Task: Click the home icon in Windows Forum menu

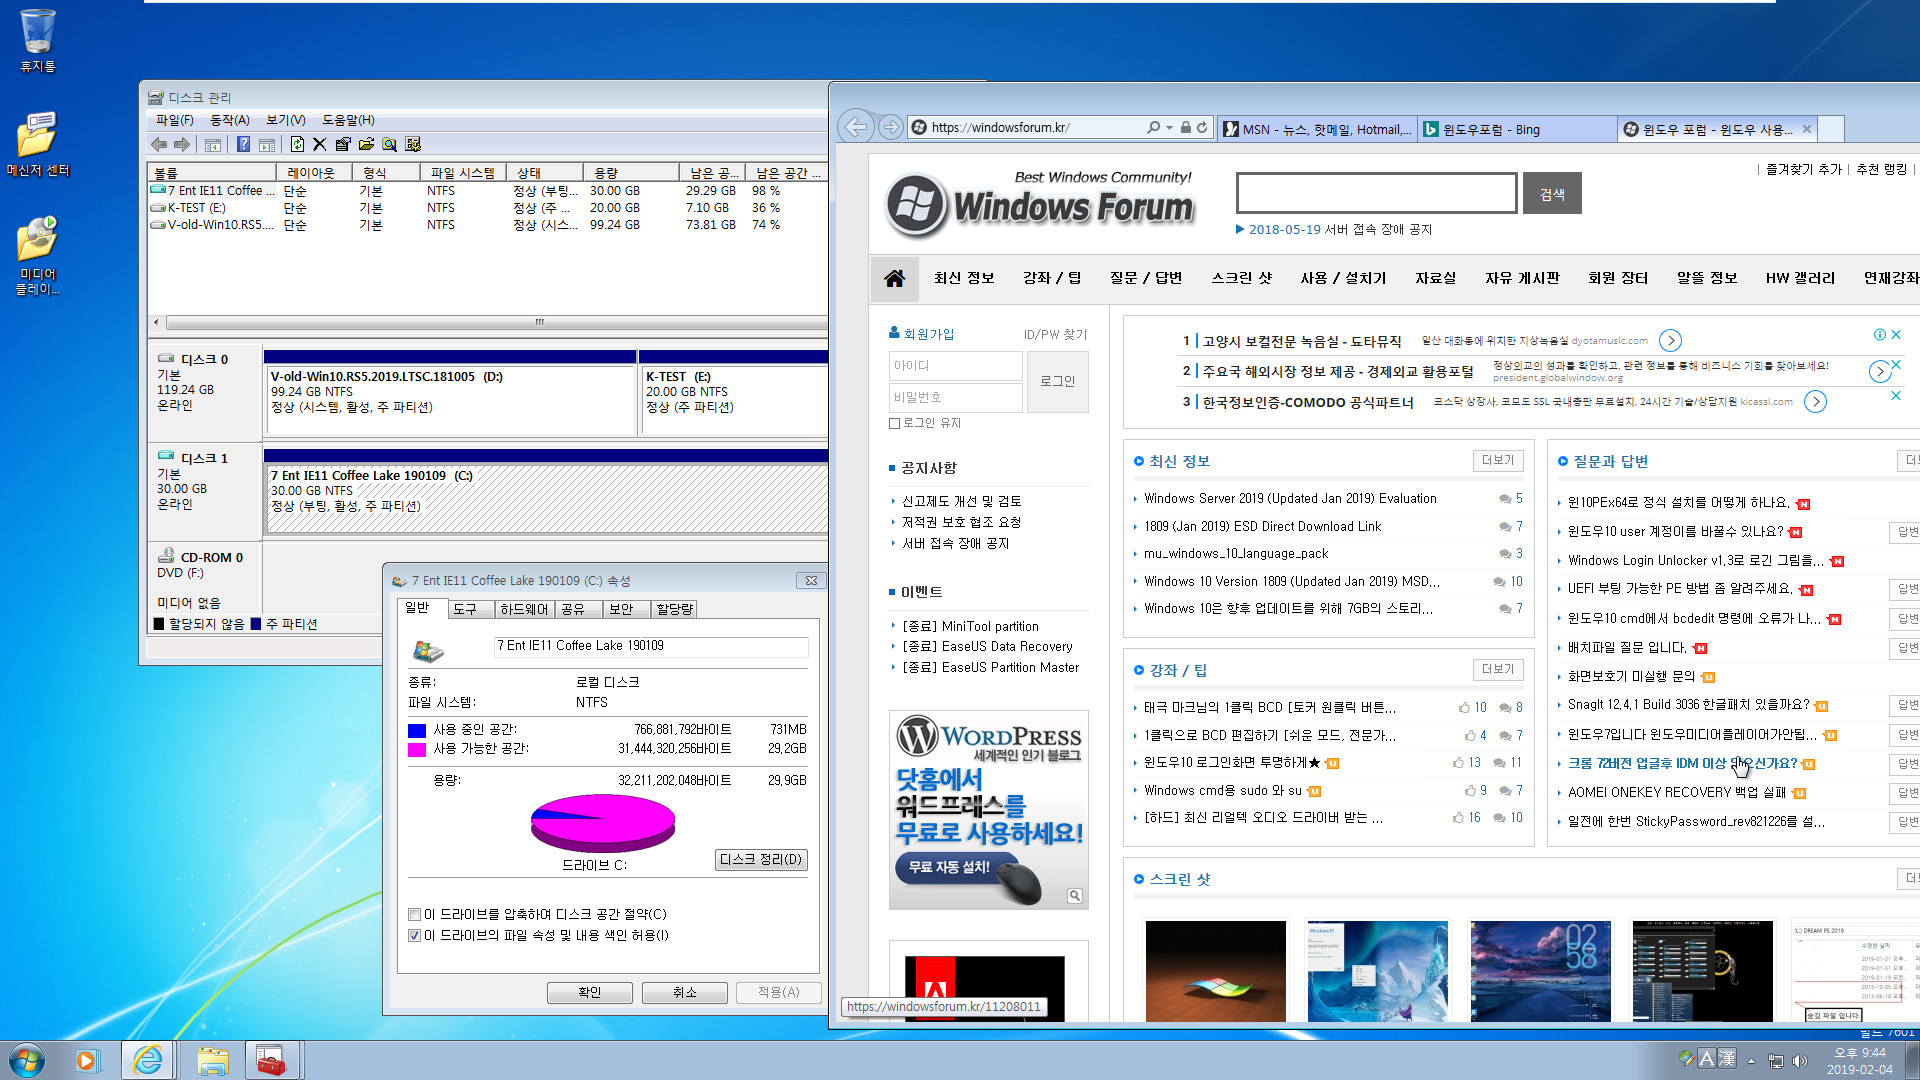Action: pyautogui.click(x=894, y=278)
